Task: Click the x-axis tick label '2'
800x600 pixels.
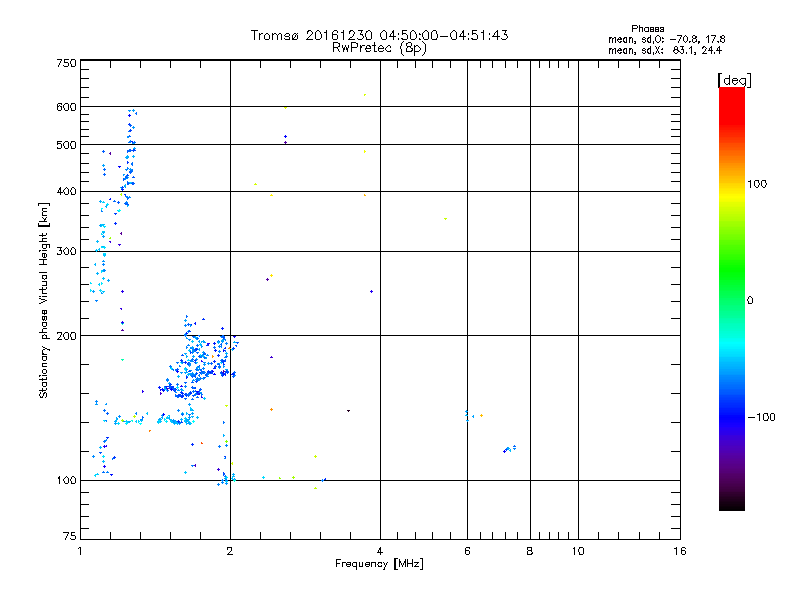Action: click(x=230, y=551)
